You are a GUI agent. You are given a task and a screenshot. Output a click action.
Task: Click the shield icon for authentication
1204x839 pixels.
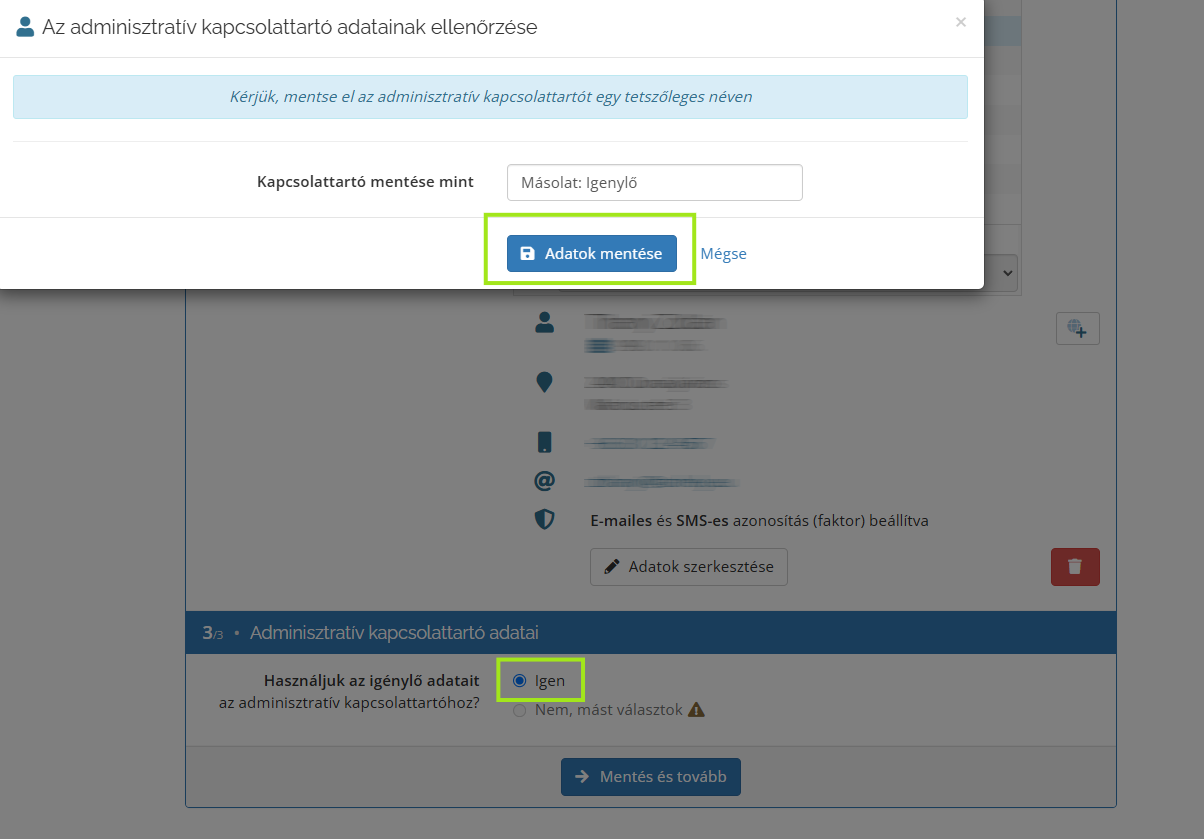544,520
